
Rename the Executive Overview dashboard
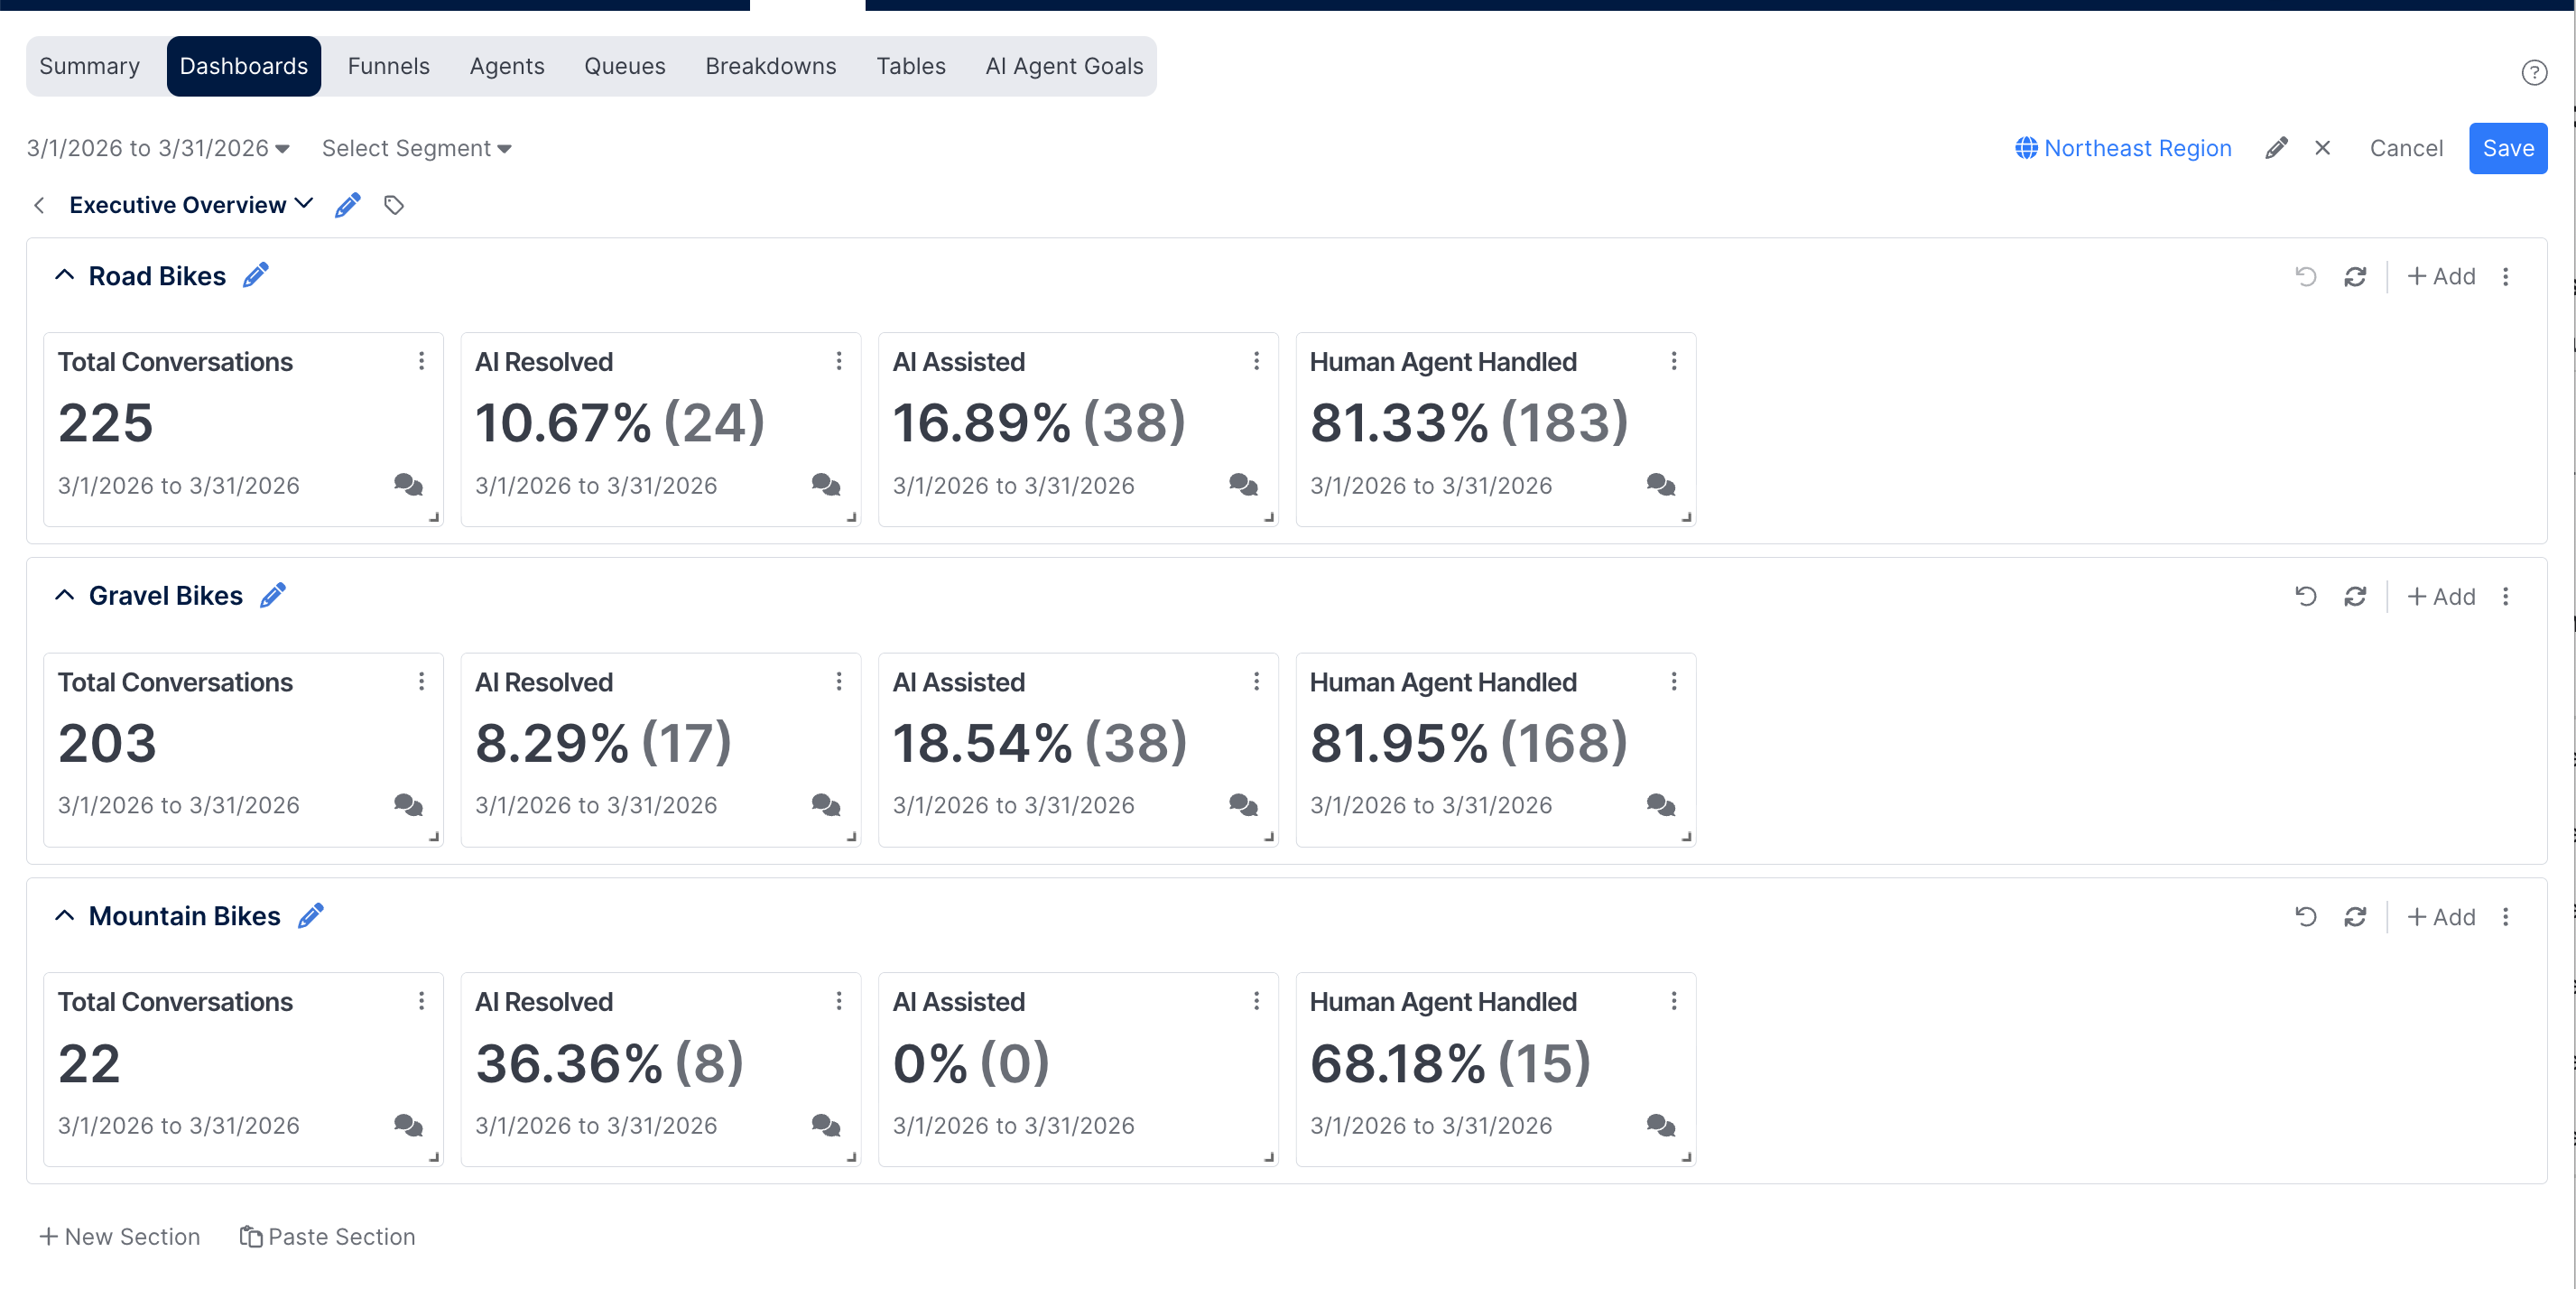348,205
